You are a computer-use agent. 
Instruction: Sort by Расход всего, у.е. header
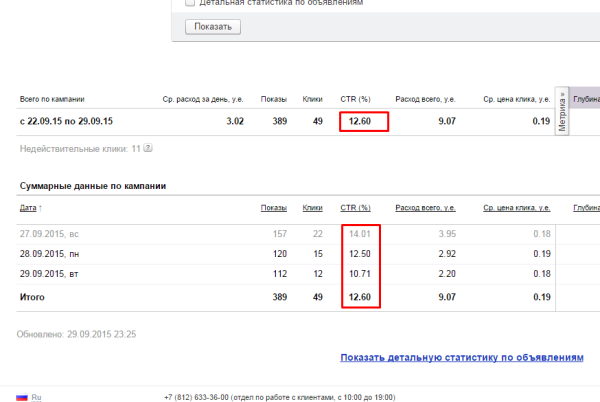(425, 208)
